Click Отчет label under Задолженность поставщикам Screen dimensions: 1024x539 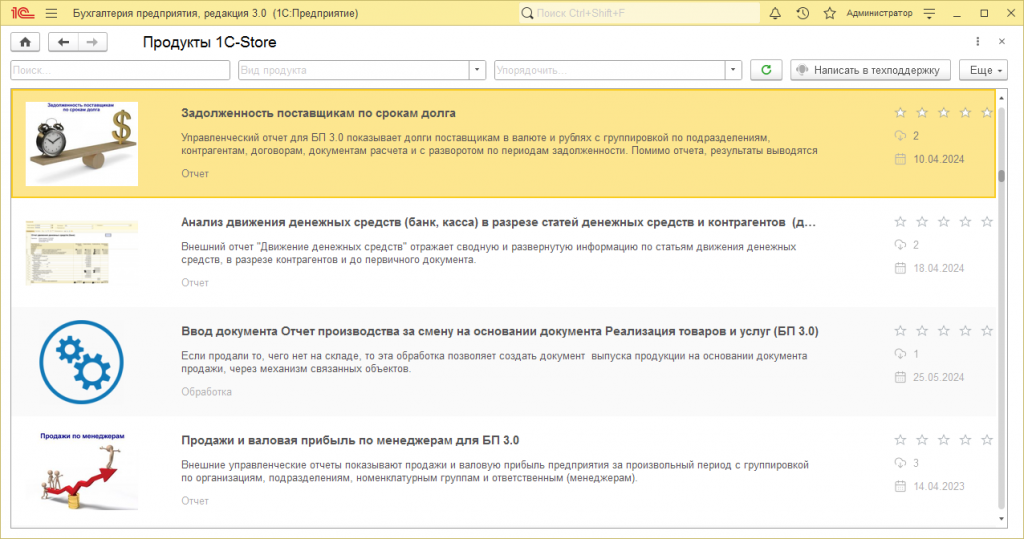click(195, 174)
